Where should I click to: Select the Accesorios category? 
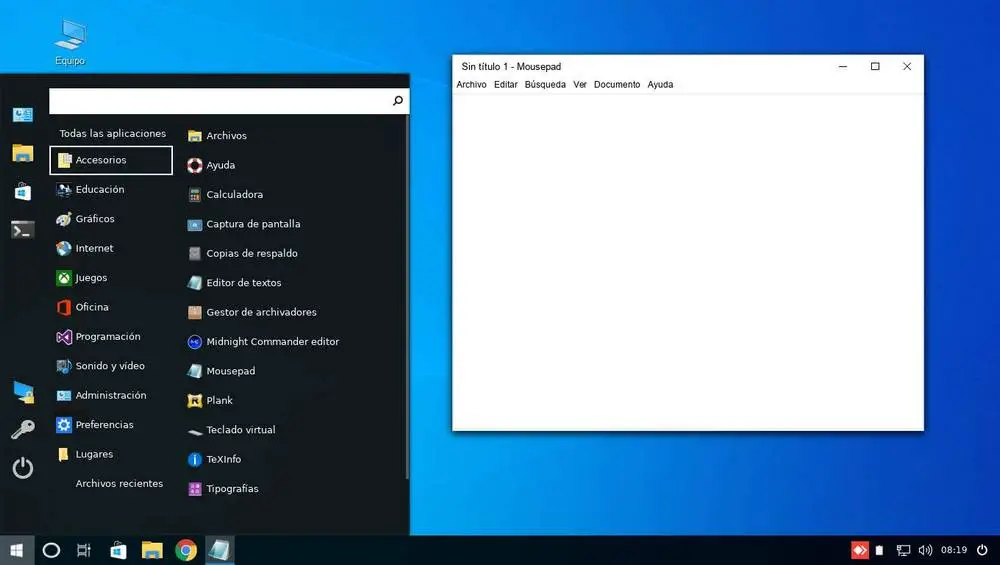[x=111, y=160]
